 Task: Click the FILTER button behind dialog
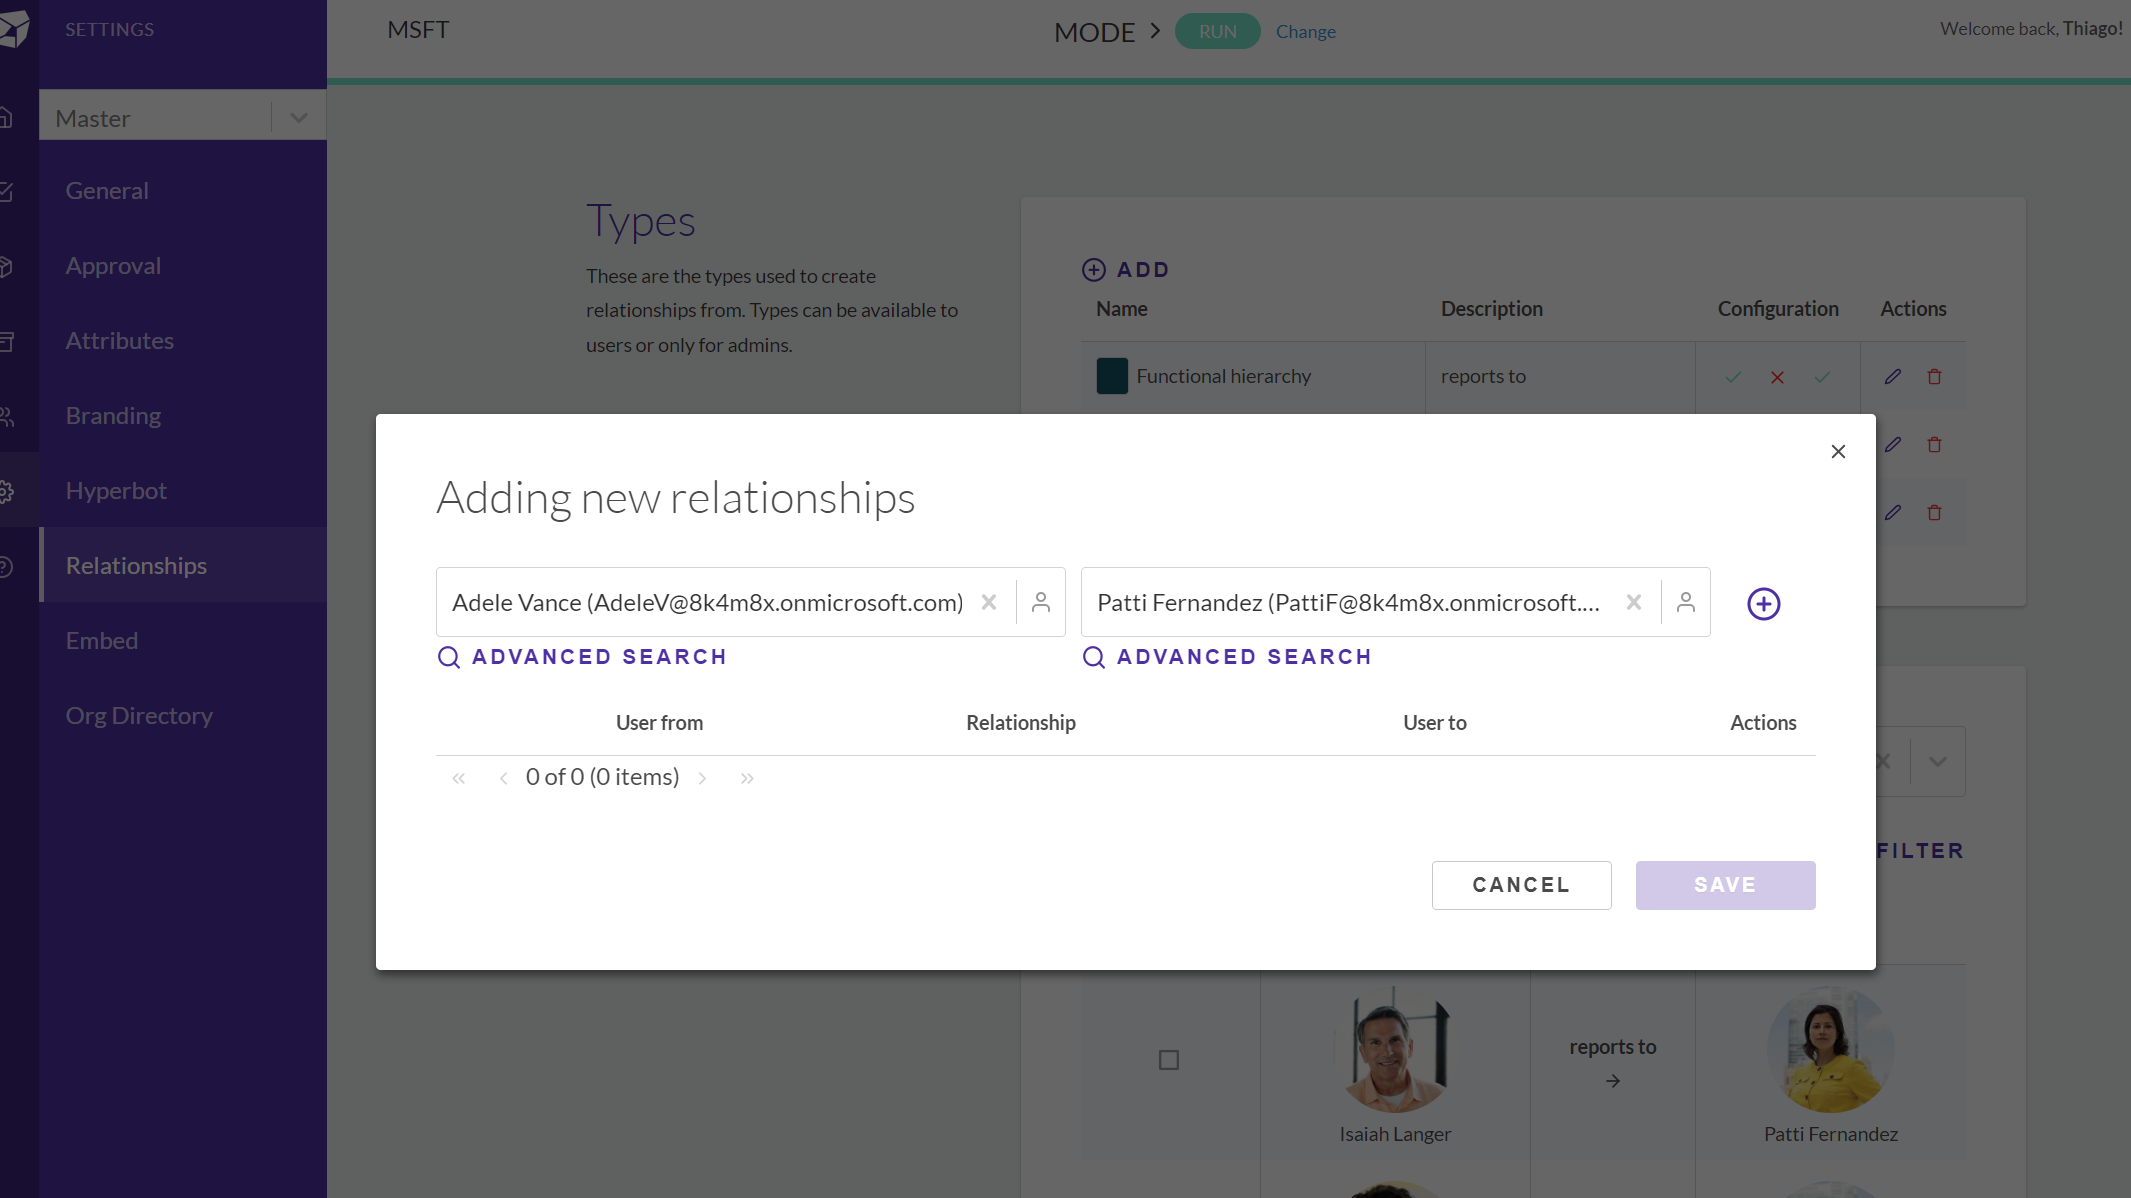(x=1920, y=851)
